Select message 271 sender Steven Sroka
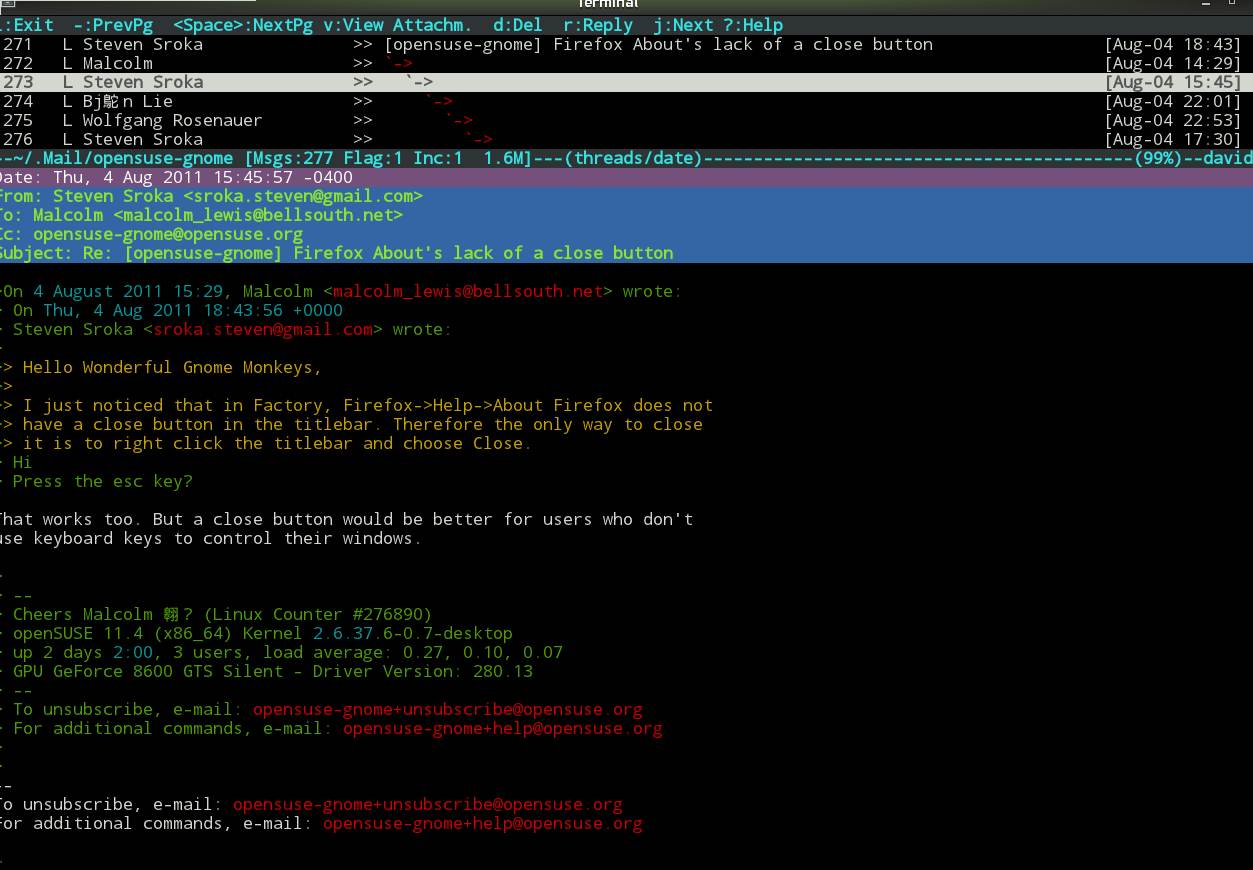Screen dimensions: 1253x870 coord(143,44)
